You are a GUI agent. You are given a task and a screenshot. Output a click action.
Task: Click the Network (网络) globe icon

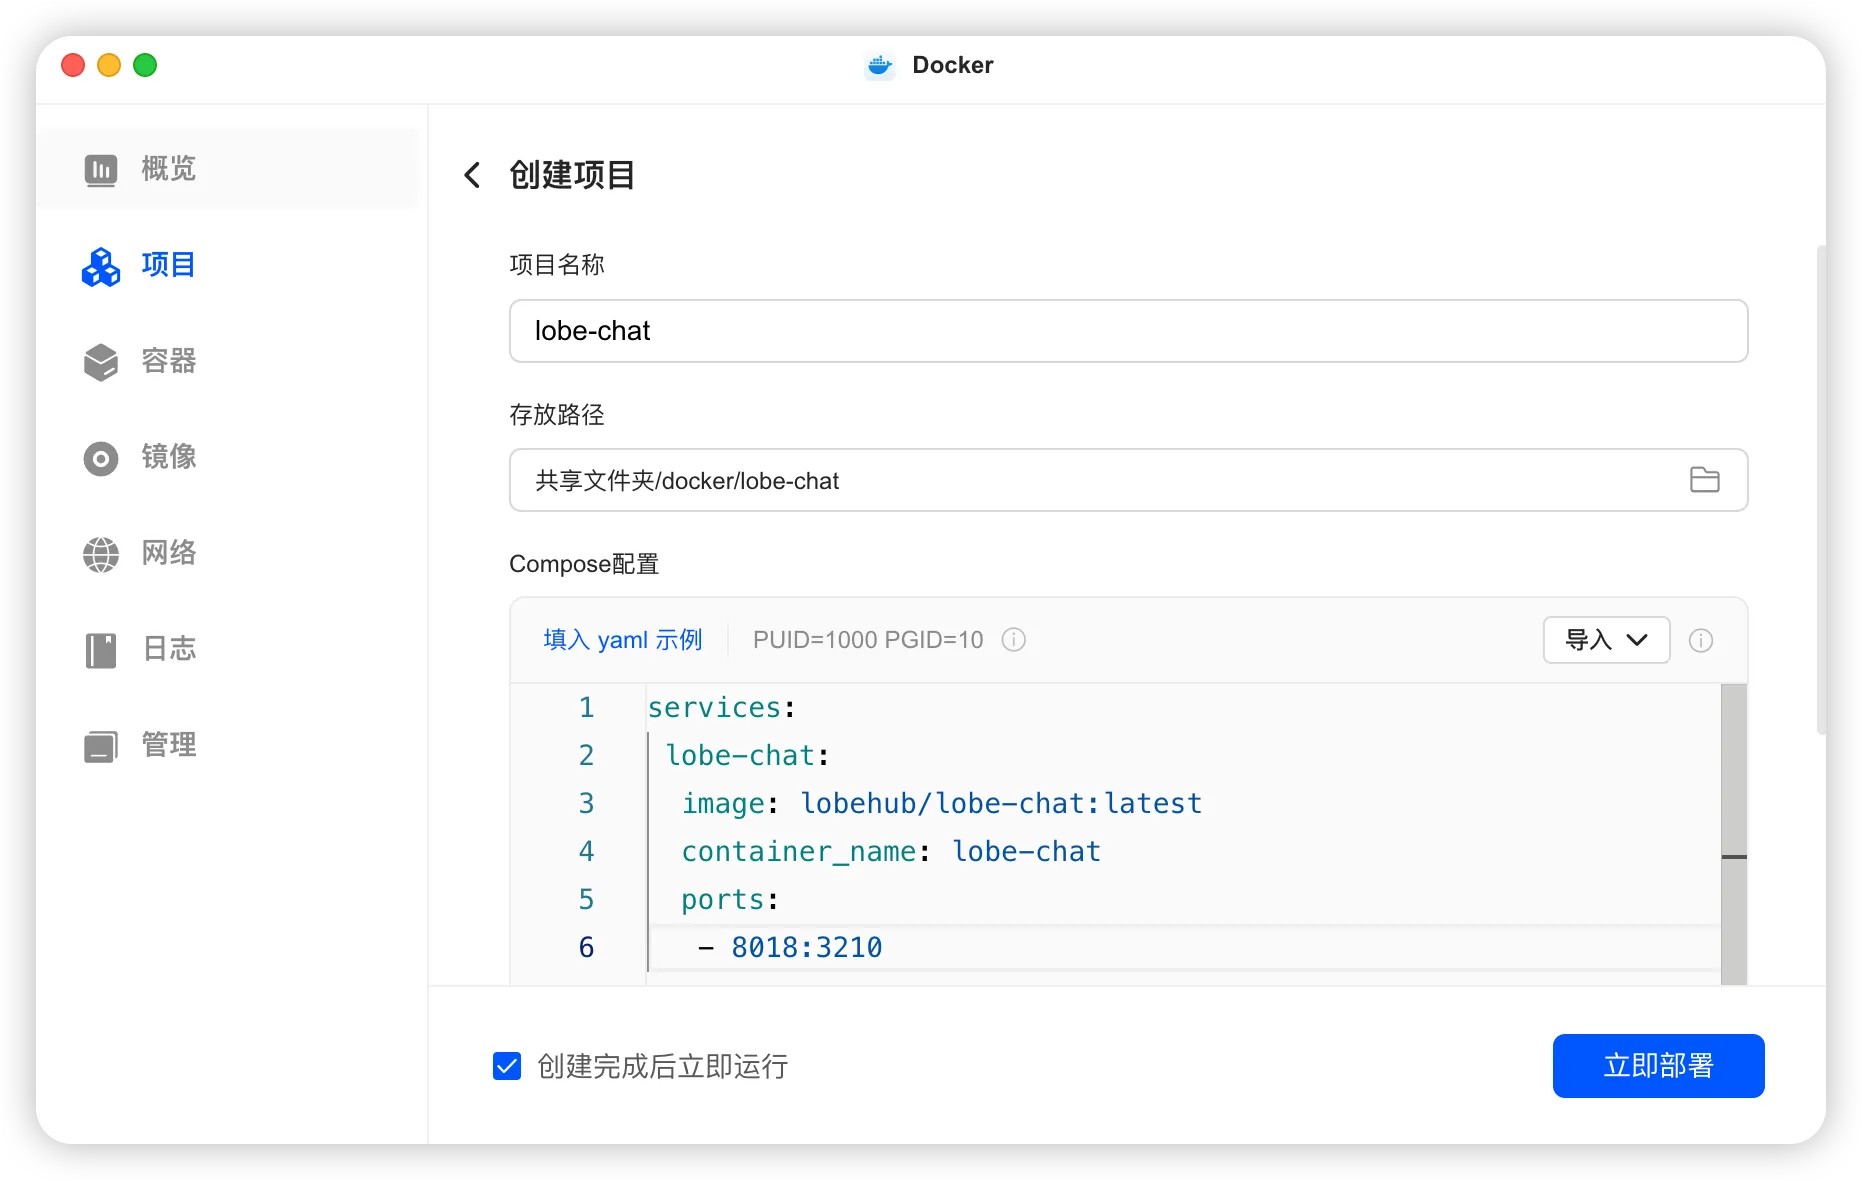tap(100, 554)
